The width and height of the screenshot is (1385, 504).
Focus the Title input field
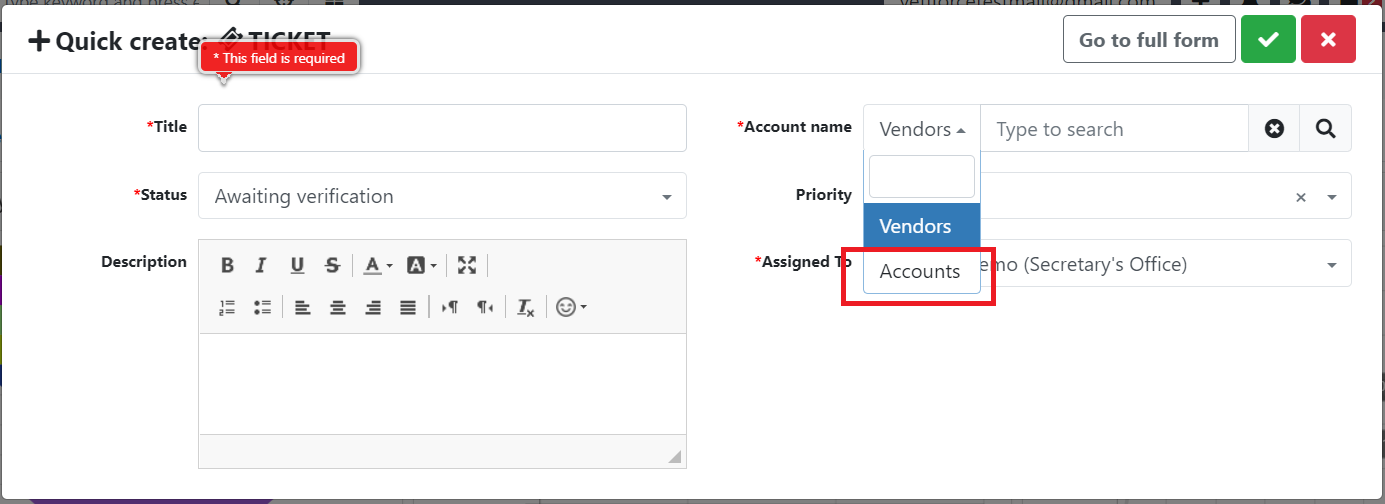point(442,128)
